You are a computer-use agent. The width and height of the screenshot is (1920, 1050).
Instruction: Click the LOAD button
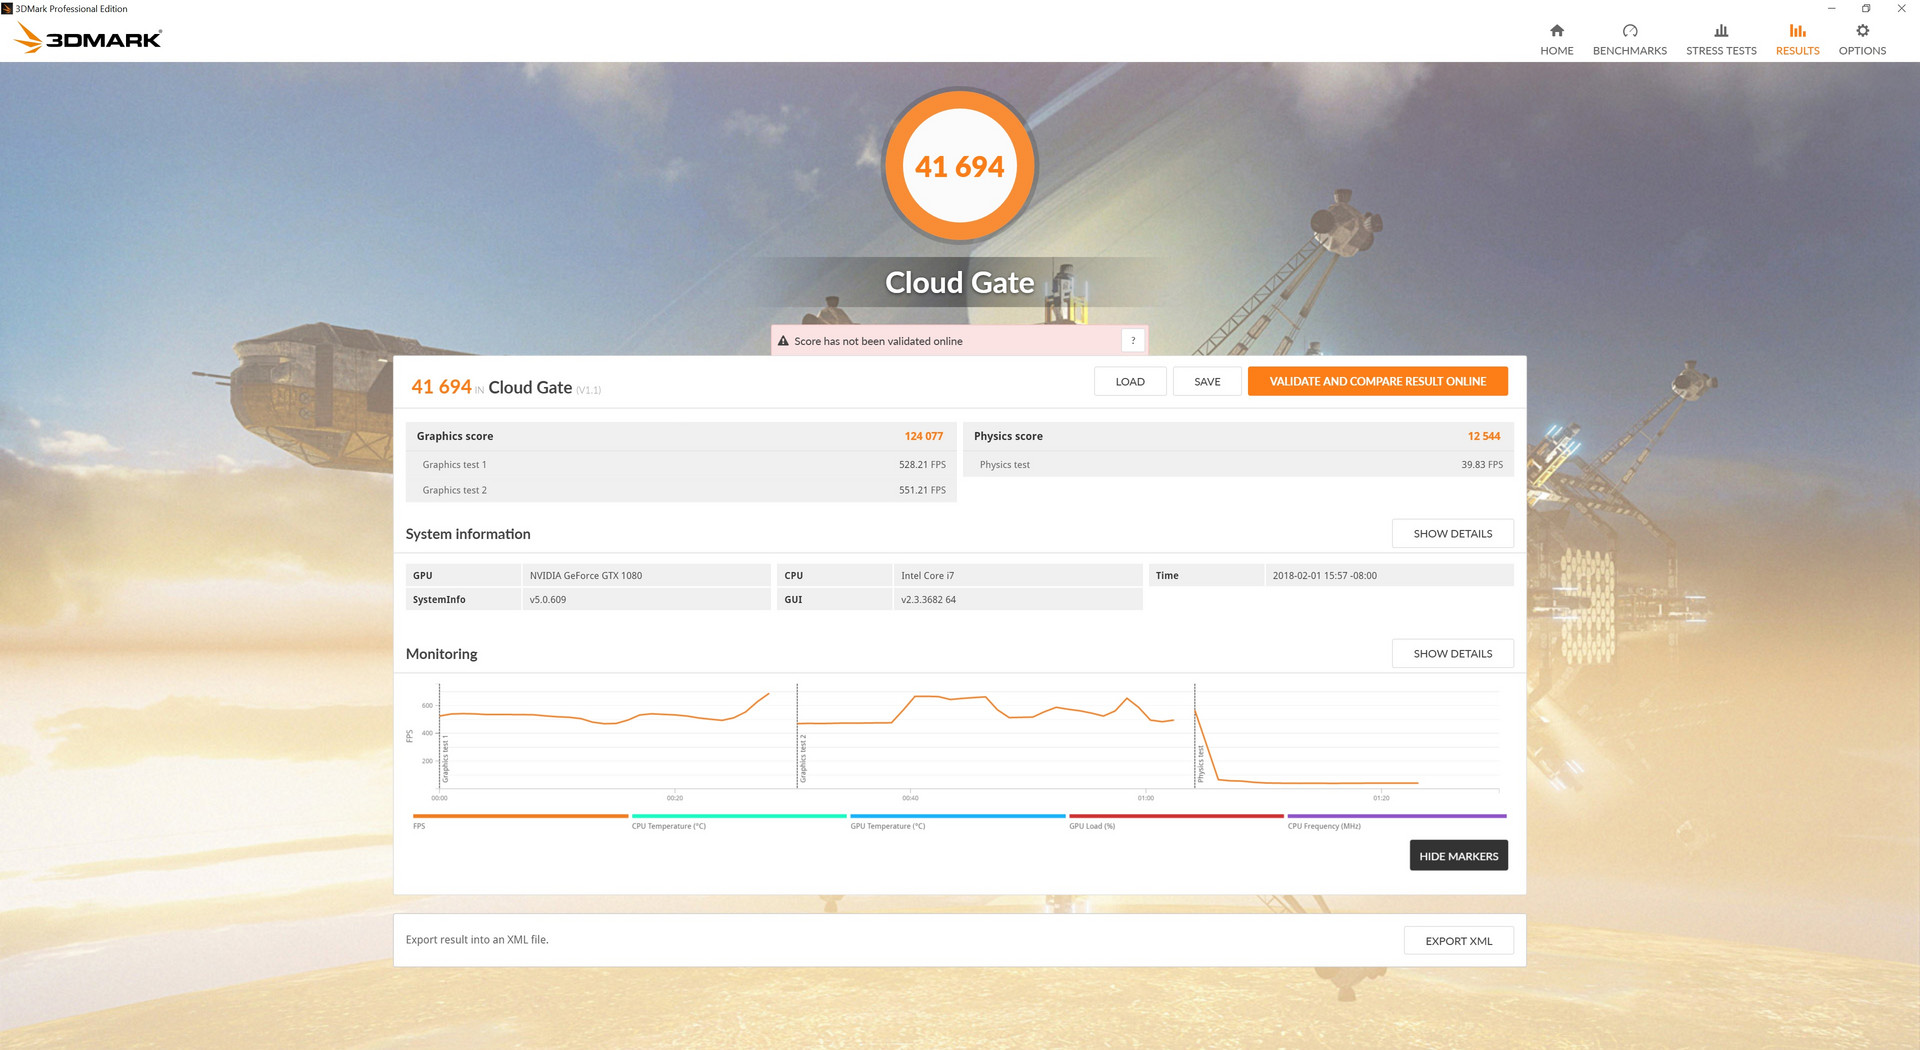click(x=1130, y=381)
